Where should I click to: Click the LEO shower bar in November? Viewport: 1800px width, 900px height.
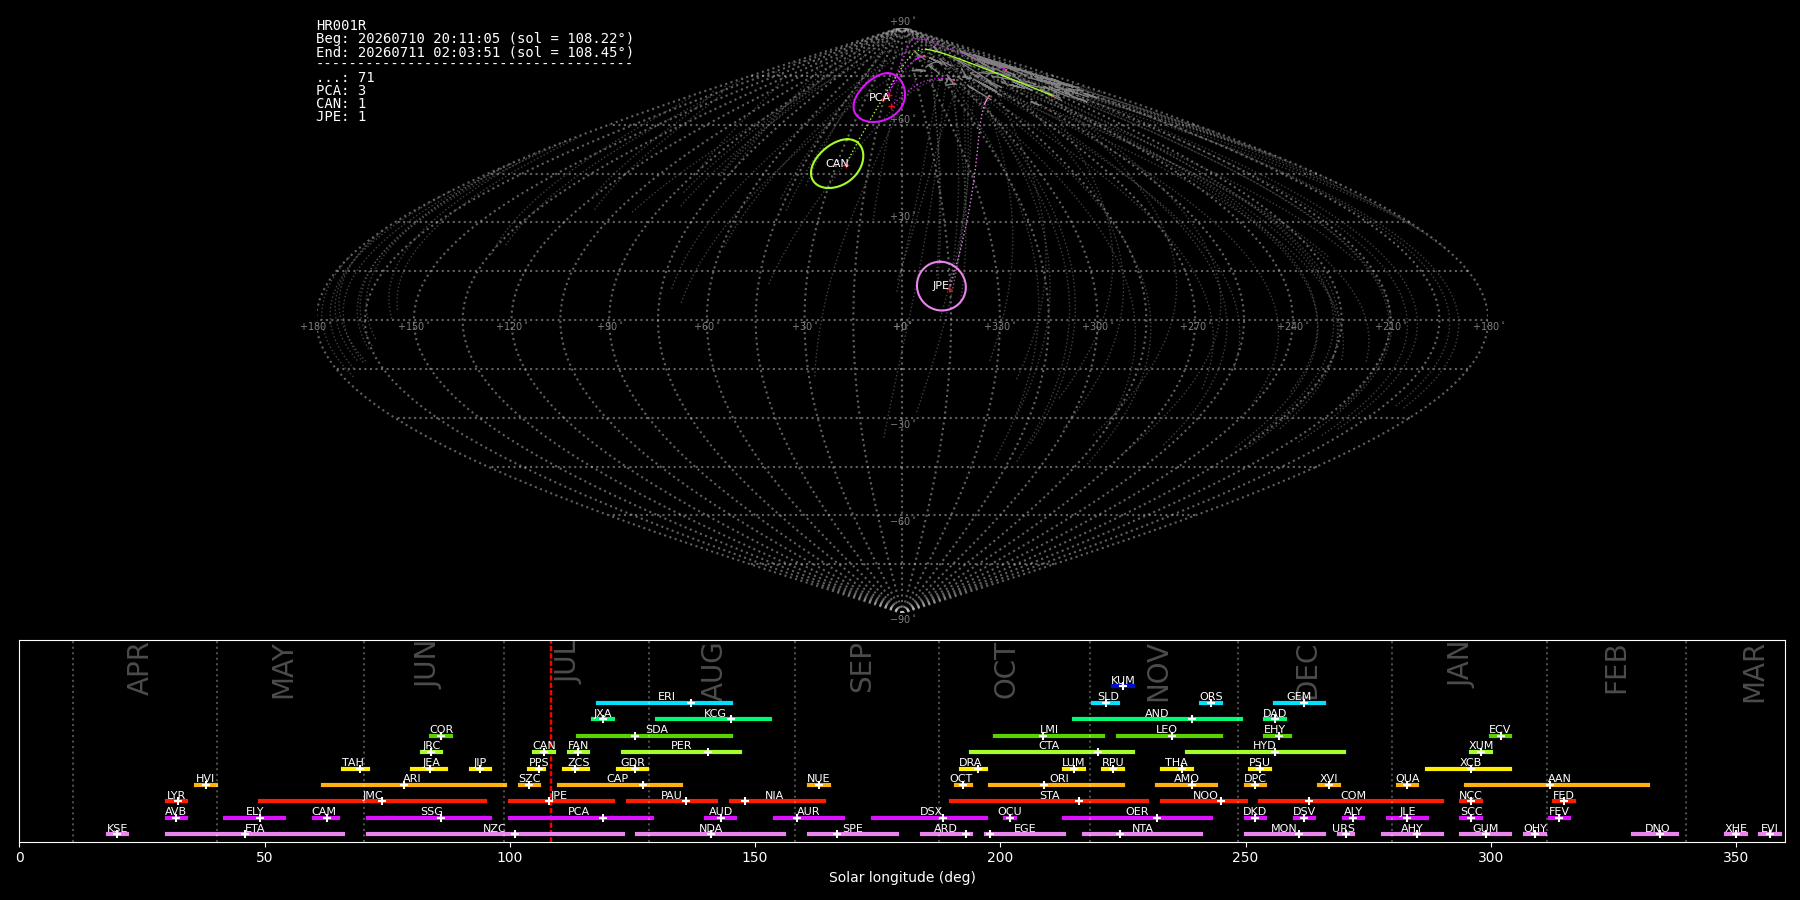coord(1169,736)
